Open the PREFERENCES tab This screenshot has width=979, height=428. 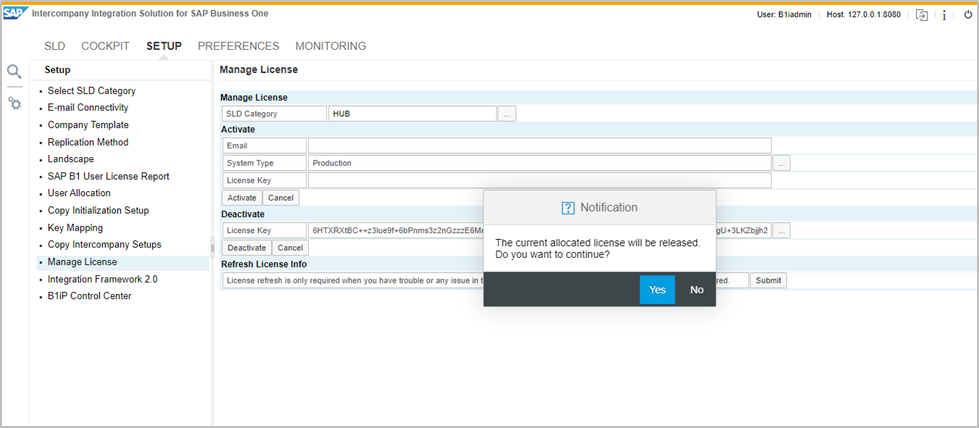pyautogui.click(x=238, y=46)
